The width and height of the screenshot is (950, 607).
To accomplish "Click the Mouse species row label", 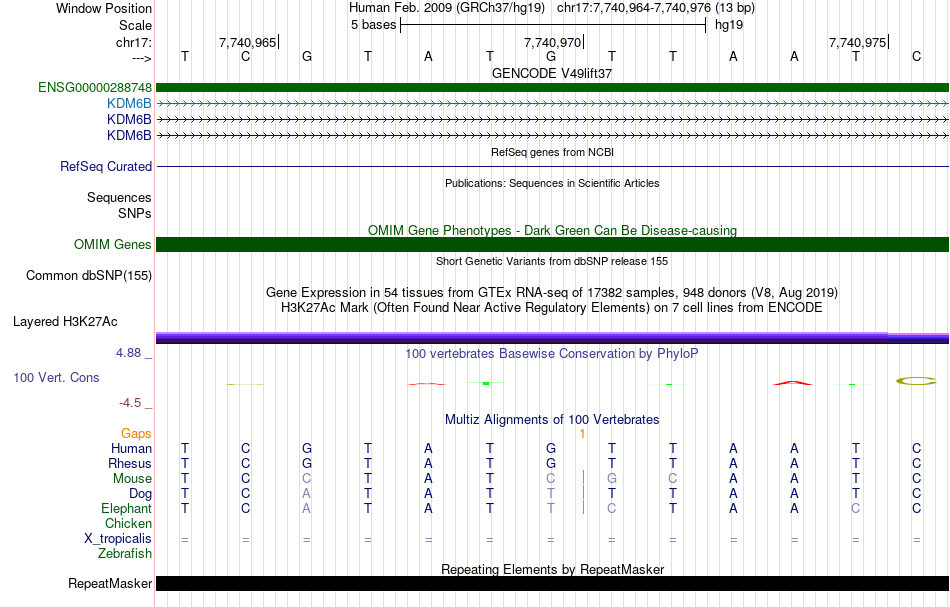I will pyautogui.click(x=132, y=479).
